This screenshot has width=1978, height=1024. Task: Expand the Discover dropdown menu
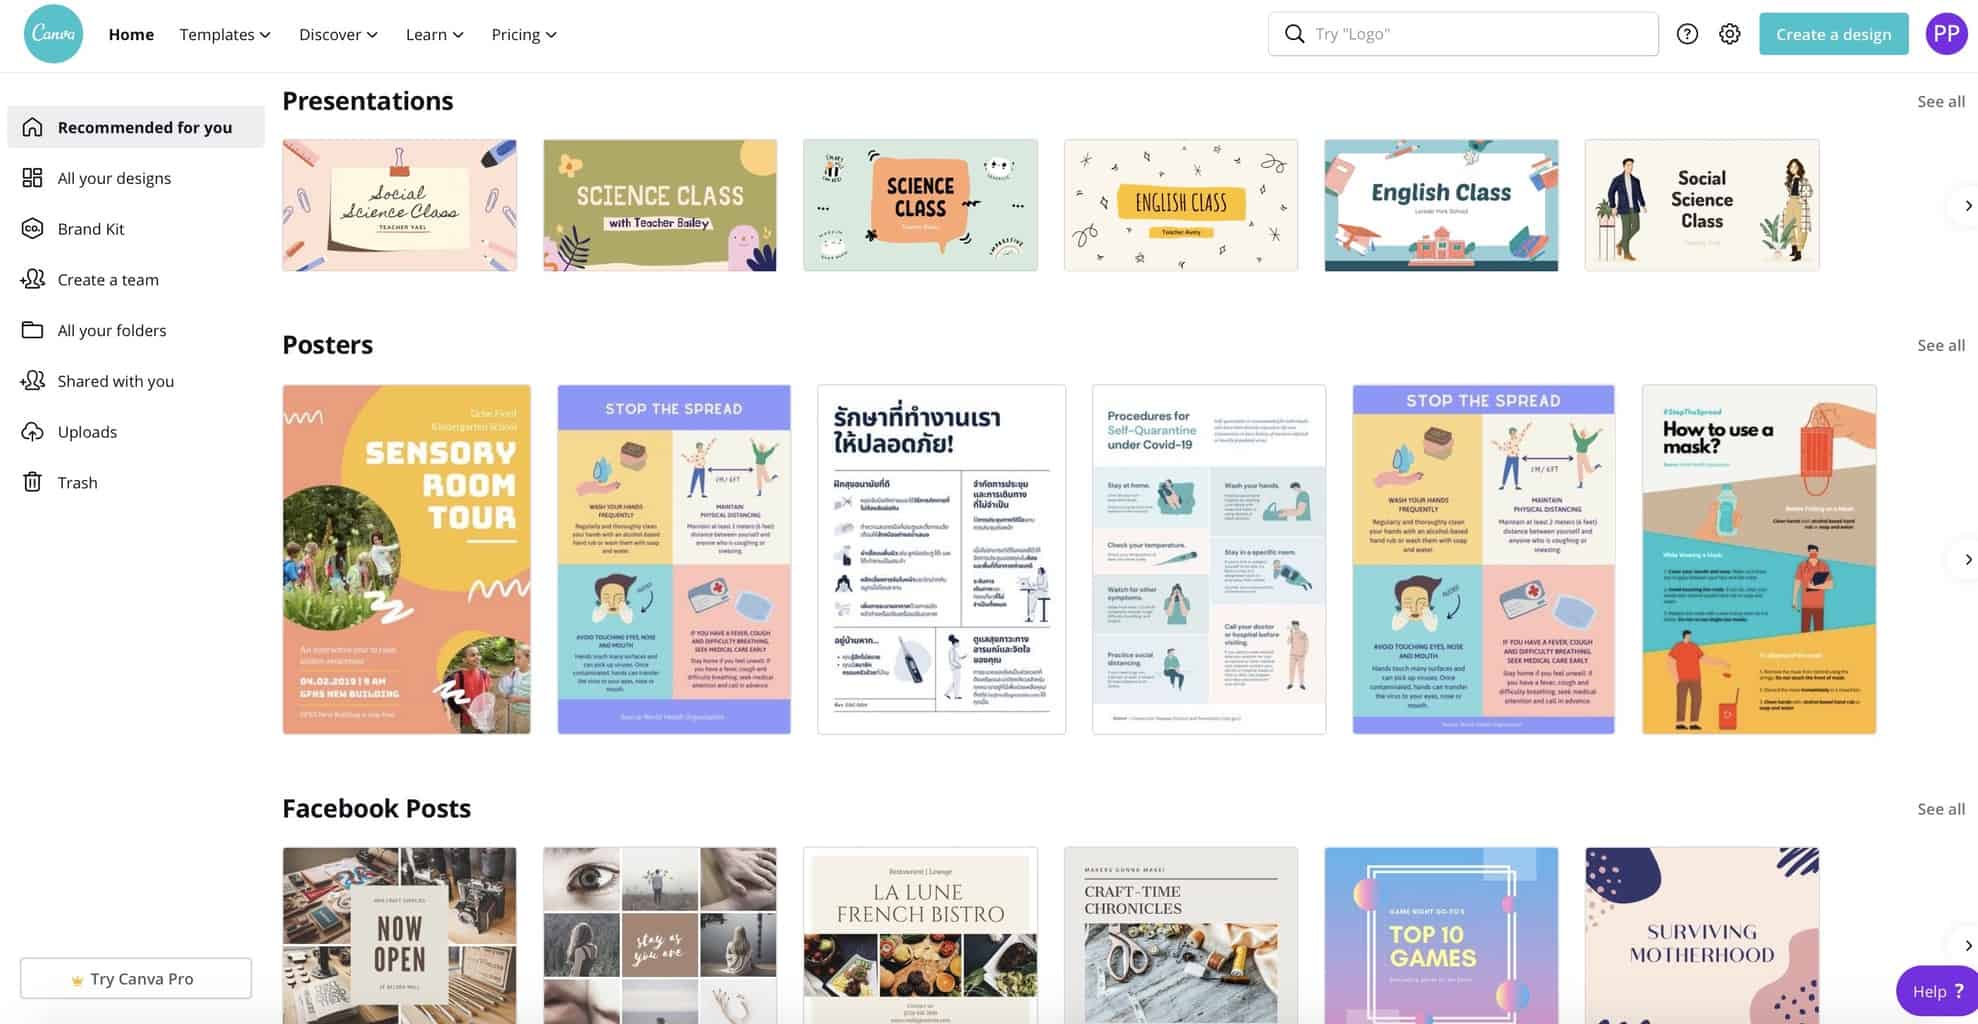(338, 34)
